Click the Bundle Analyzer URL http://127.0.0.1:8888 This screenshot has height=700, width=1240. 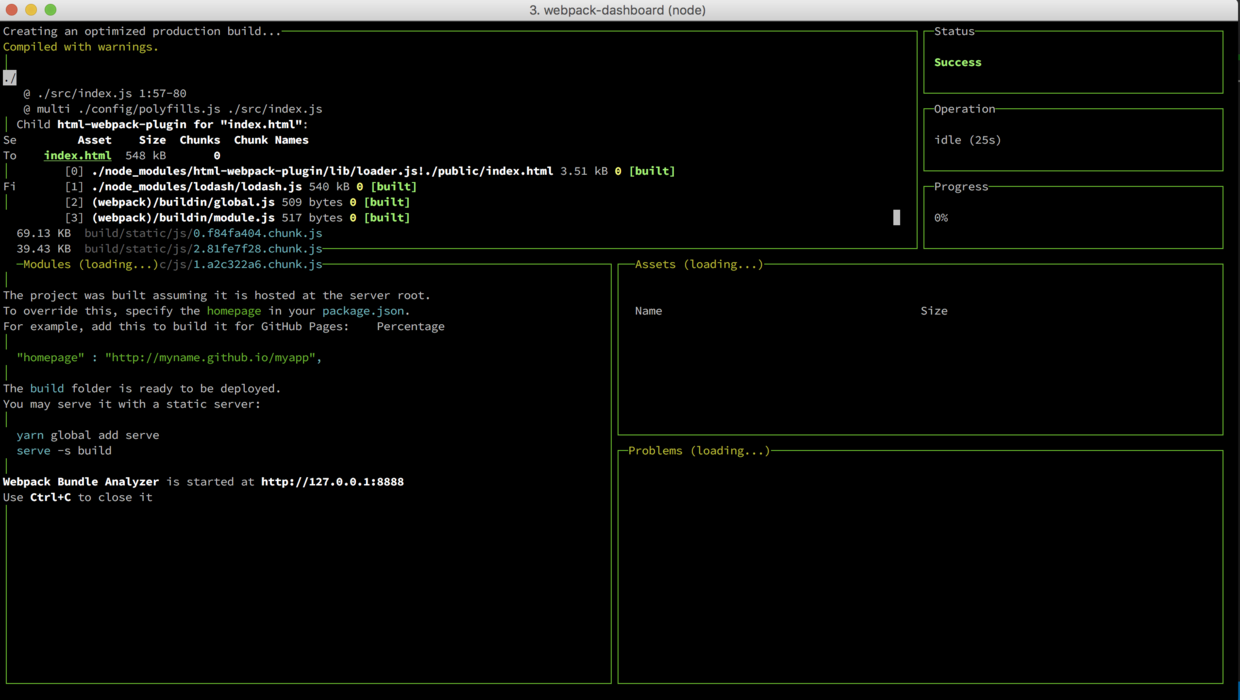click(x=332, y=482)
